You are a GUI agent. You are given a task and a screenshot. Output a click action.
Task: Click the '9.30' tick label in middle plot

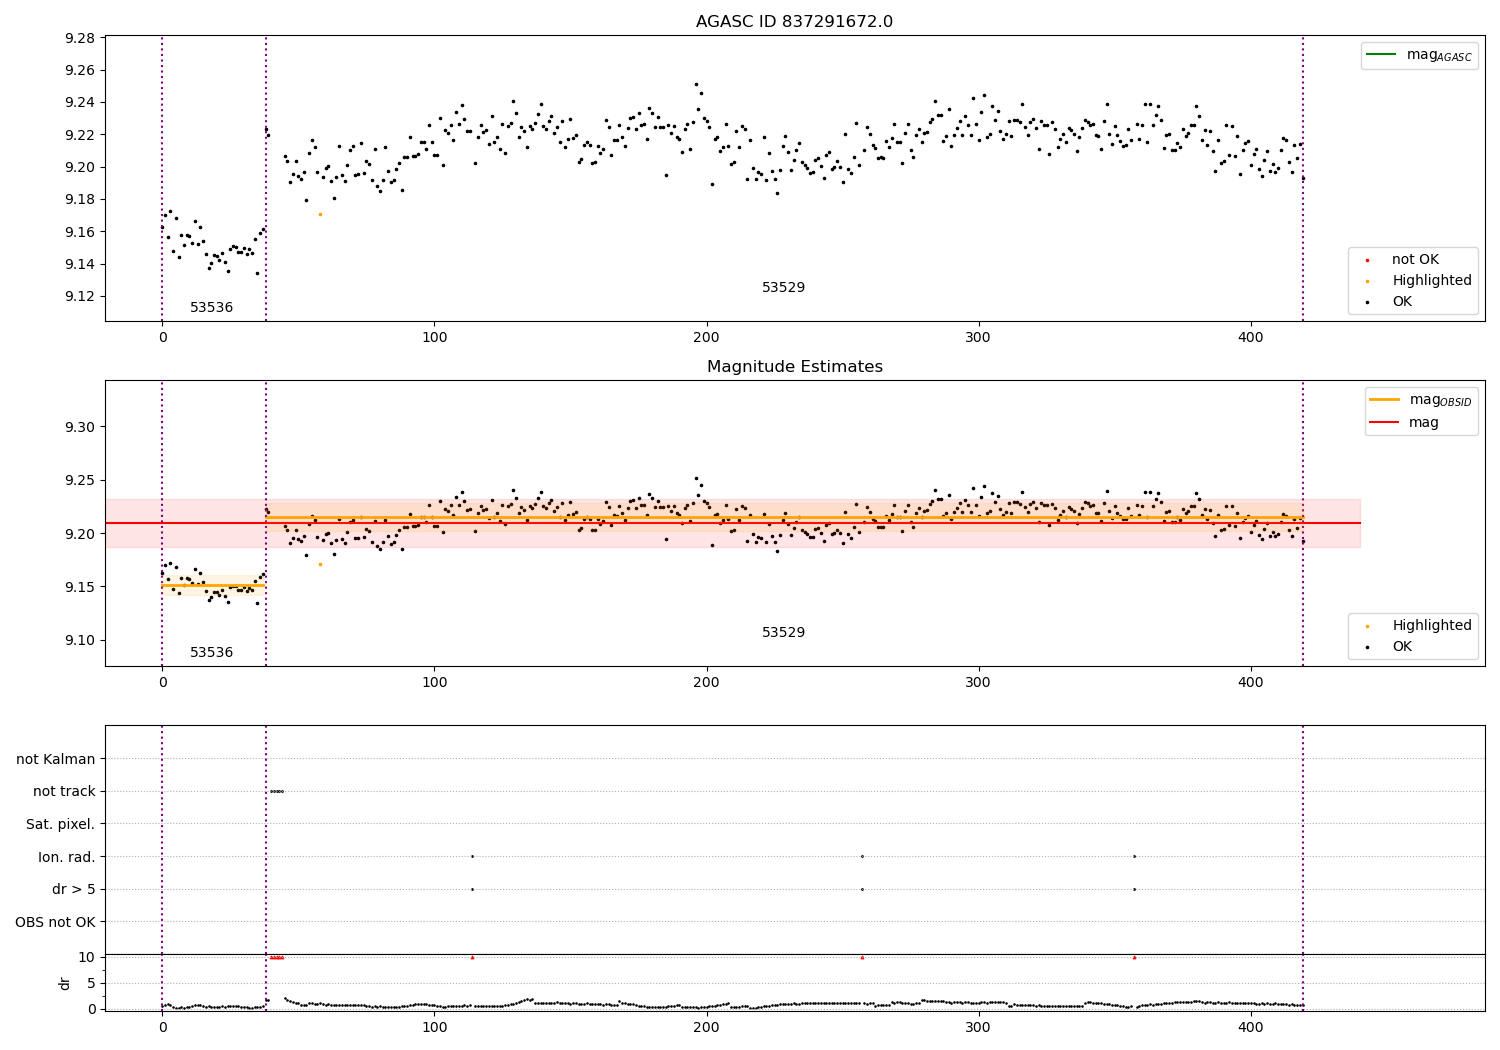click(x=80, y=427)
